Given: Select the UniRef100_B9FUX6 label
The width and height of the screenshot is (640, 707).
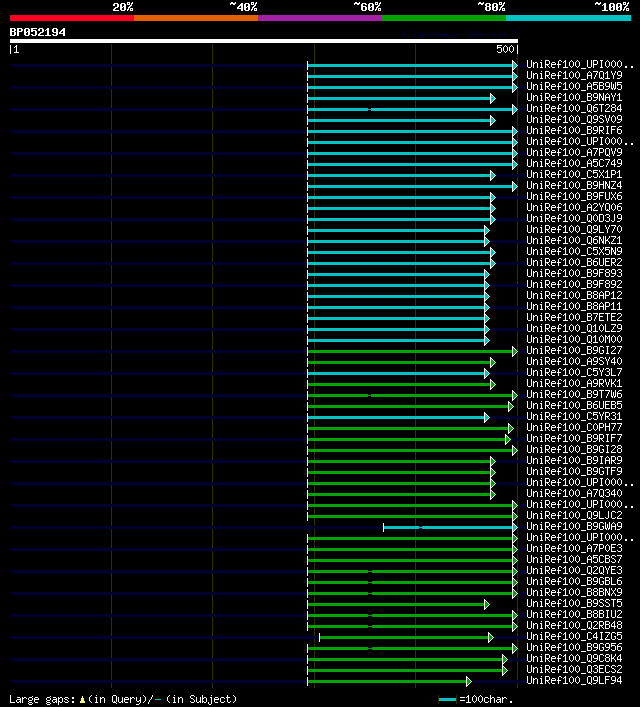Looking at the screenshot, I should click(574, 196).
